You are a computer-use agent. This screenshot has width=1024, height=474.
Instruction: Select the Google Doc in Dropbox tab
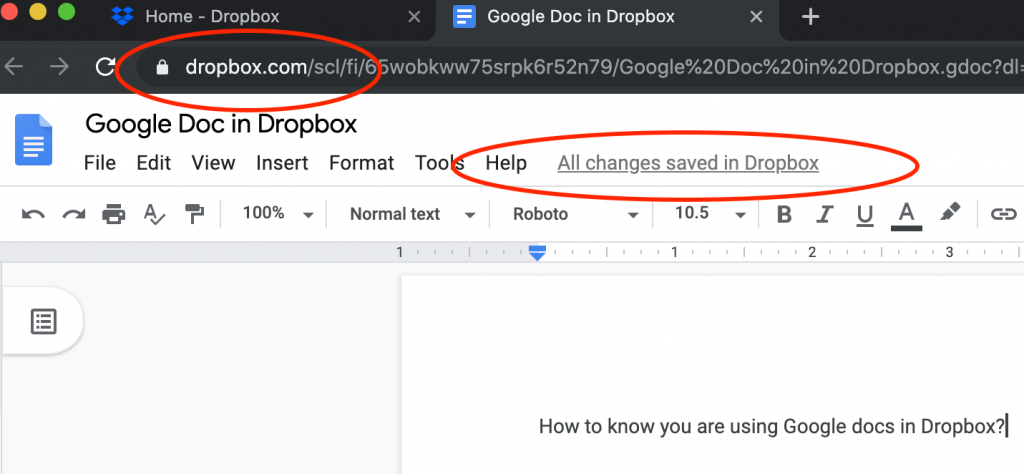click(x=607, y=20)
